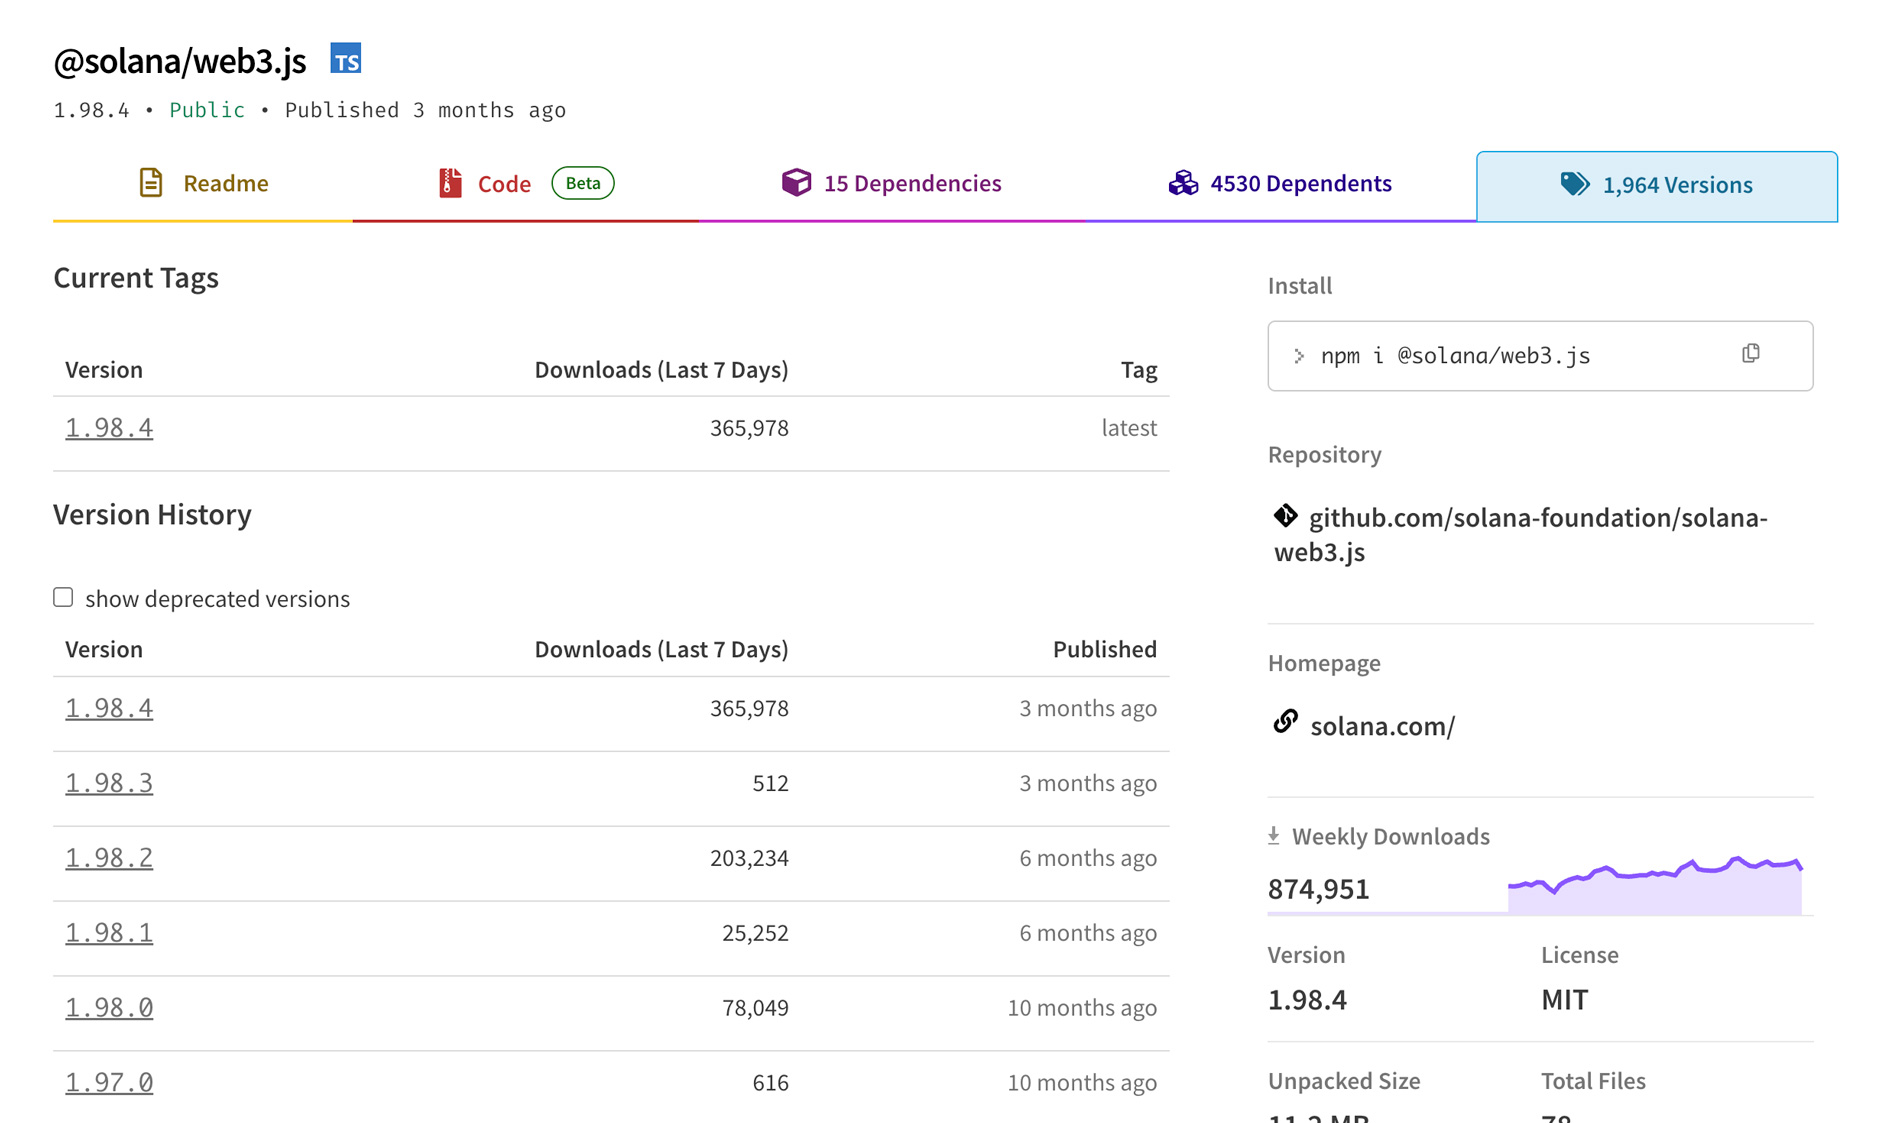
Task: Click the Dependents blocks icon
Action: [1183, 183]
